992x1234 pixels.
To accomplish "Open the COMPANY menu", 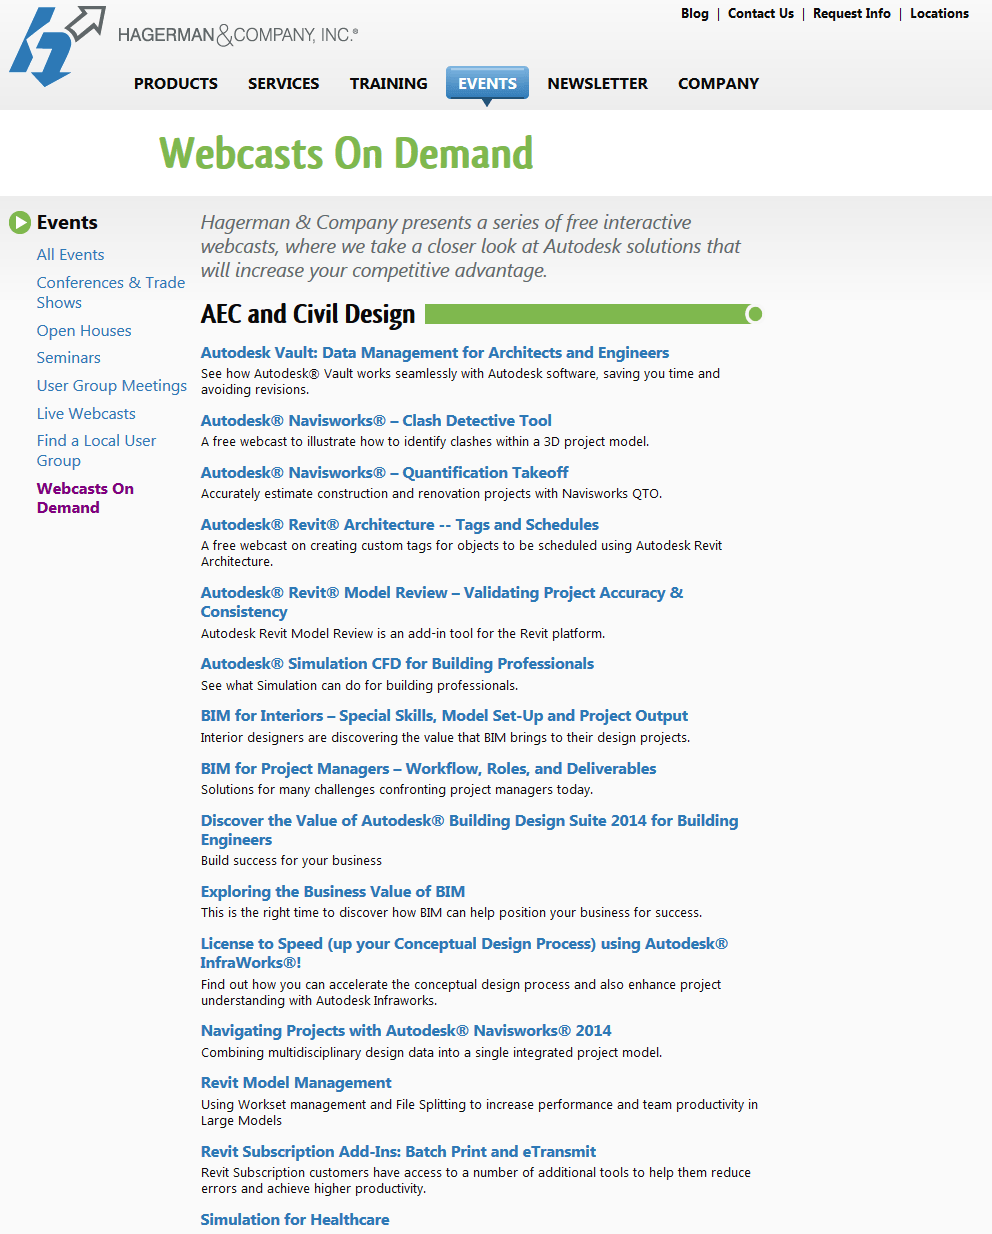I will [x=718, y=84].
